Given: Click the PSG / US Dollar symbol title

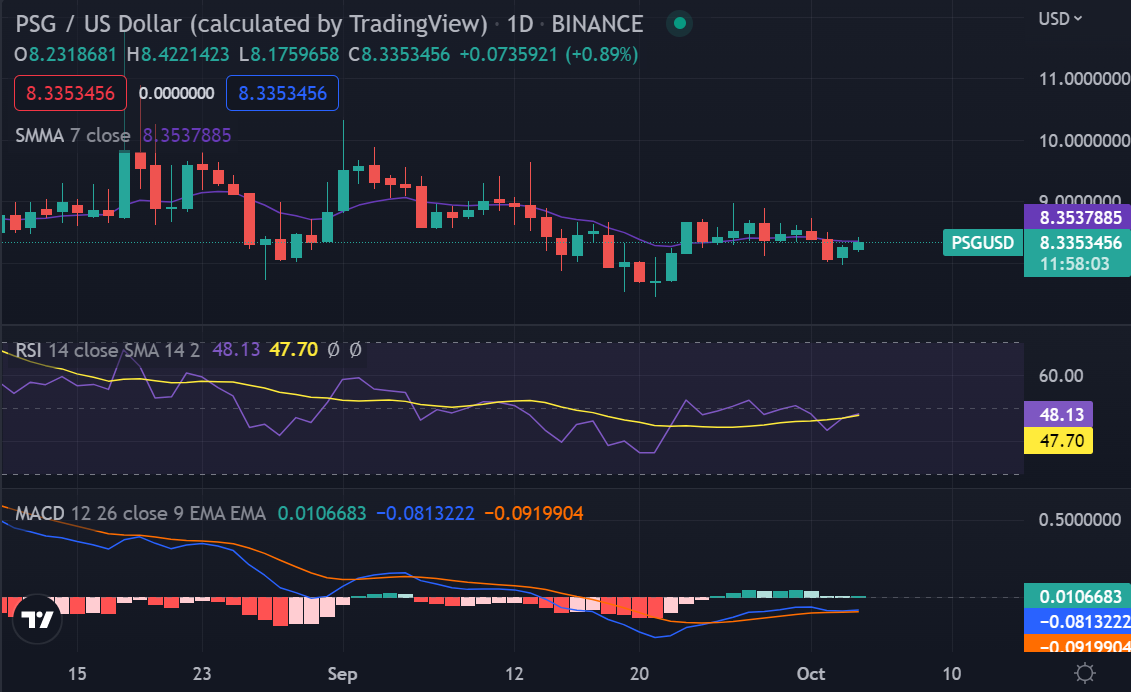Looking at the screenshot, I should pyautogui.click(x=251, y=24).
